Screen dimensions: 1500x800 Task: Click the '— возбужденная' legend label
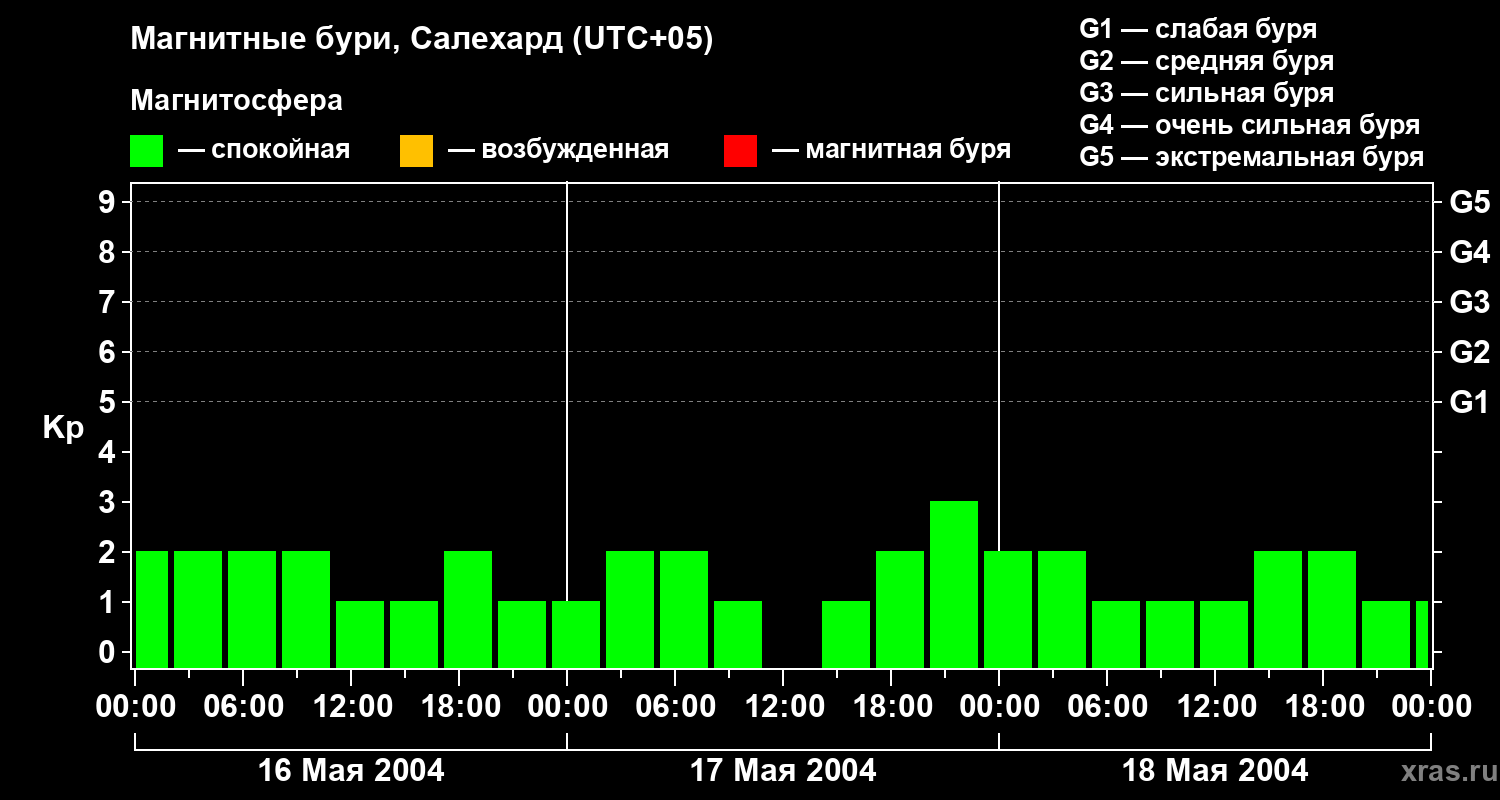(558, 150)
